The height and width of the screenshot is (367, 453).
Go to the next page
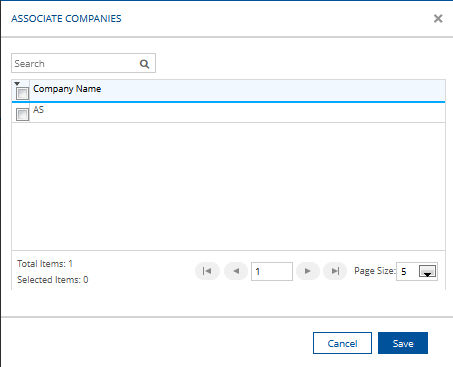(308, 271)
